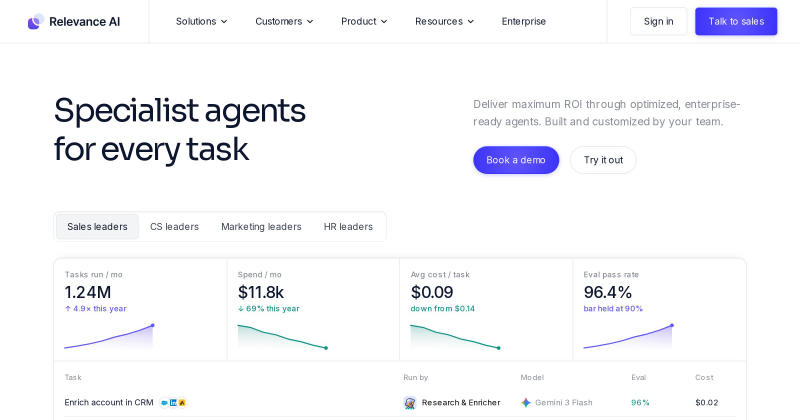Click the 96% eval cell
800x420 pixels.
click(640, 403)
